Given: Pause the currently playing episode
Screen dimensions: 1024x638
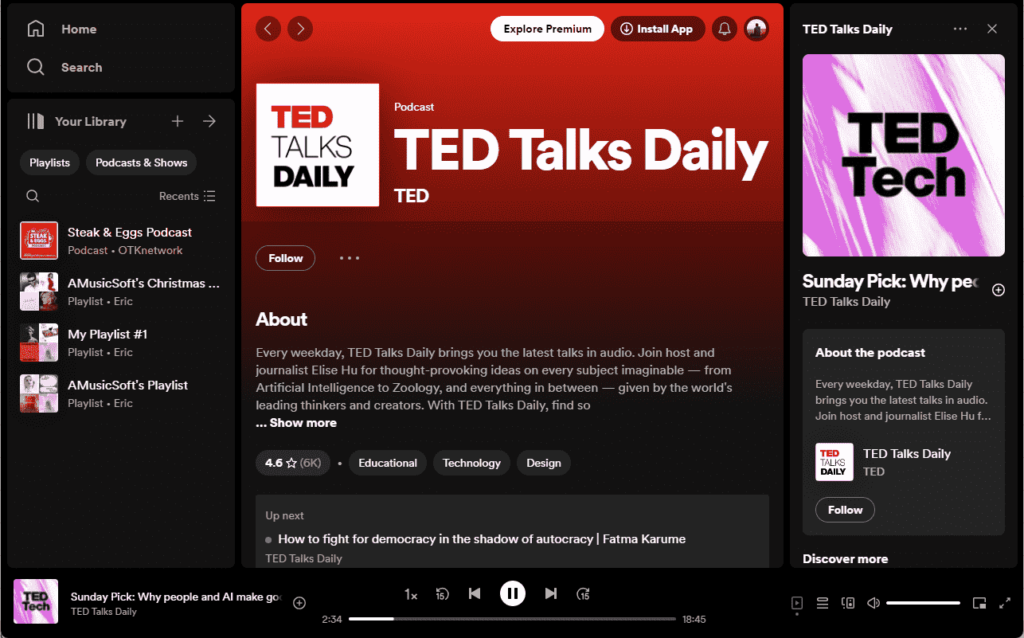Looking at the screenshot, I should 512,593.
